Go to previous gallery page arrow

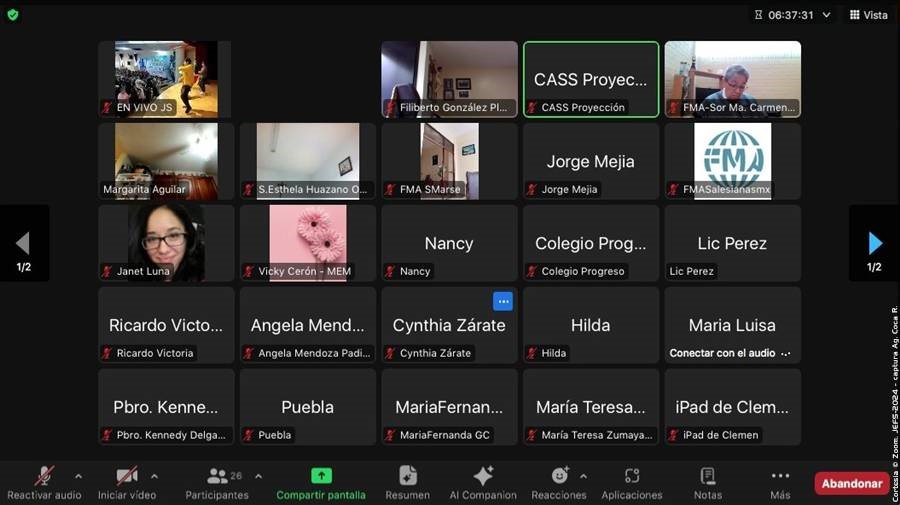pyautogui.click(x=23, y=243)
